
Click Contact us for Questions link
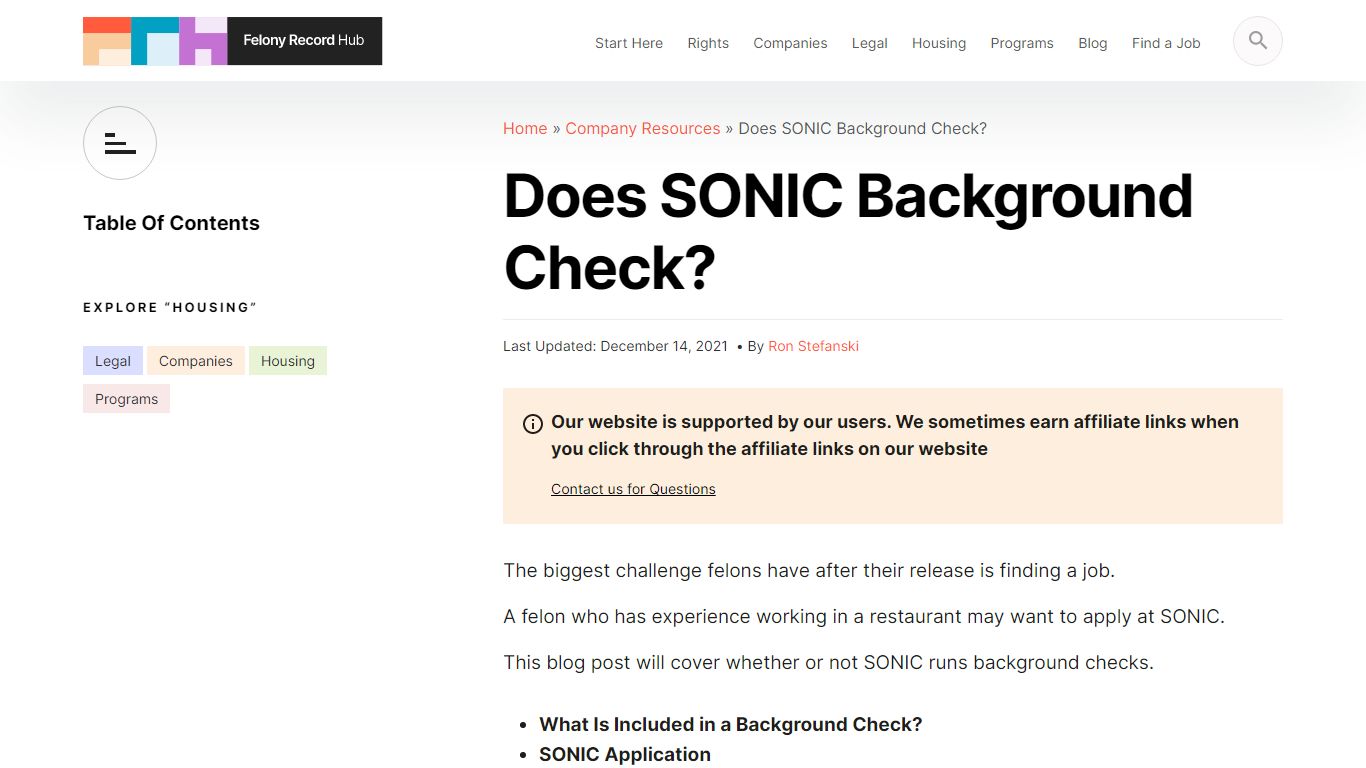click(x=633, y=489)
